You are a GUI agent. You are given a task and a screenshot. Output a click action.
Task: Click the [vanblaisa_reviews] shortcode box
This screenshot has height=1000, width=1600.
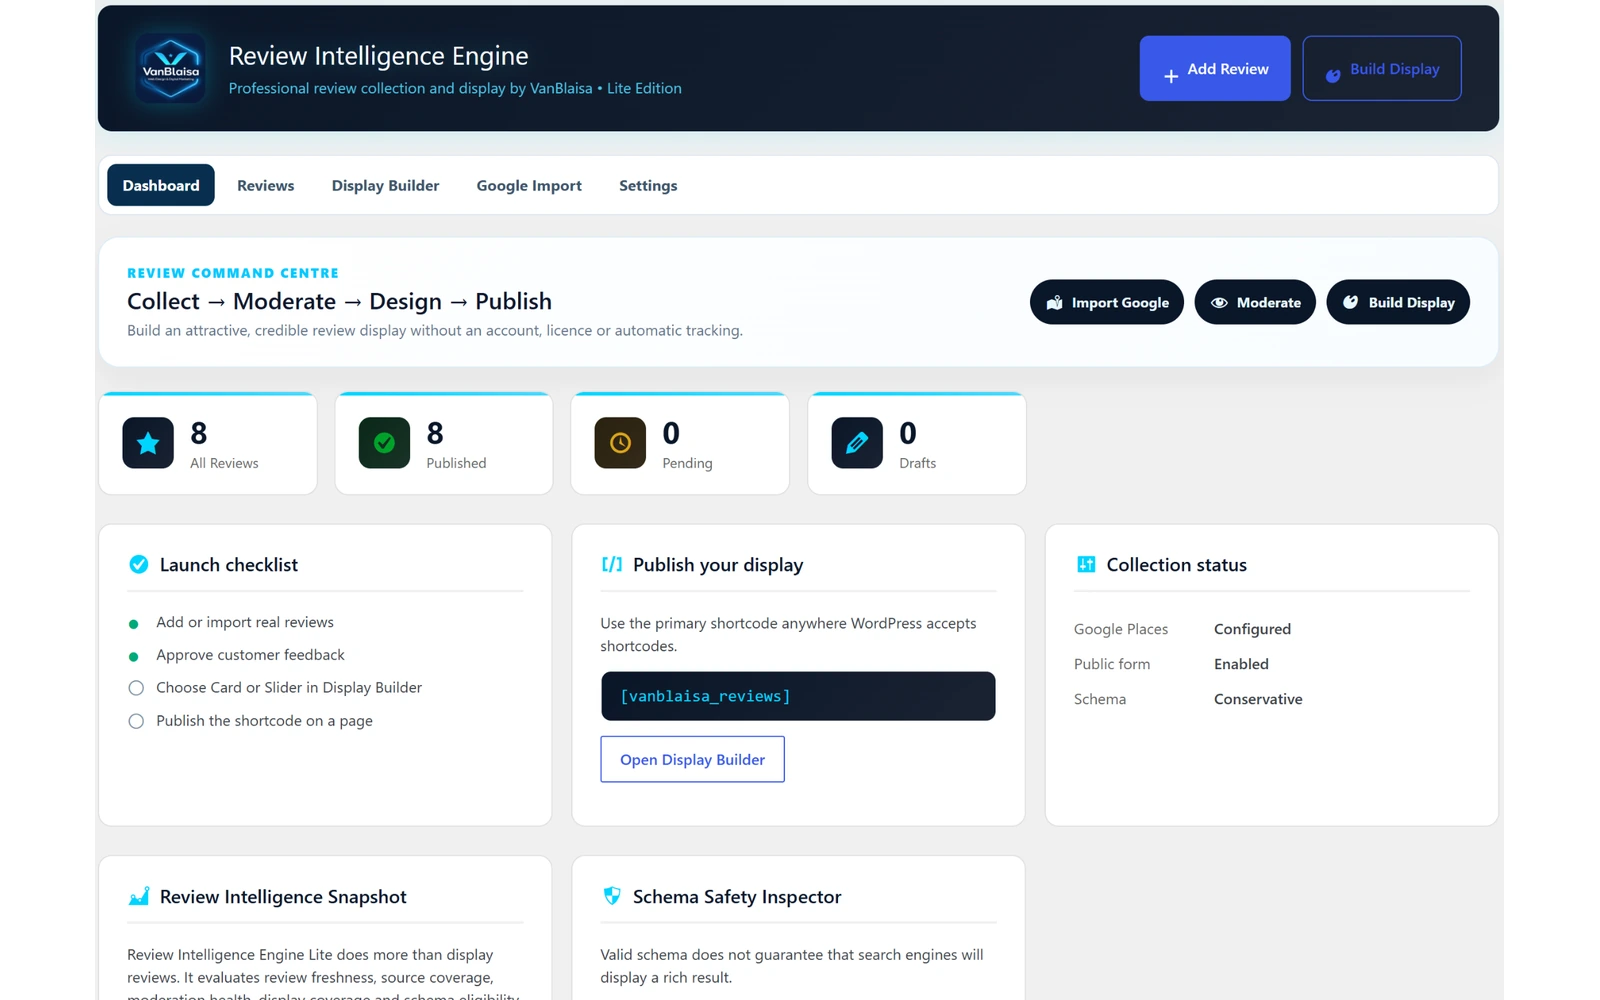tap(798, 696)
